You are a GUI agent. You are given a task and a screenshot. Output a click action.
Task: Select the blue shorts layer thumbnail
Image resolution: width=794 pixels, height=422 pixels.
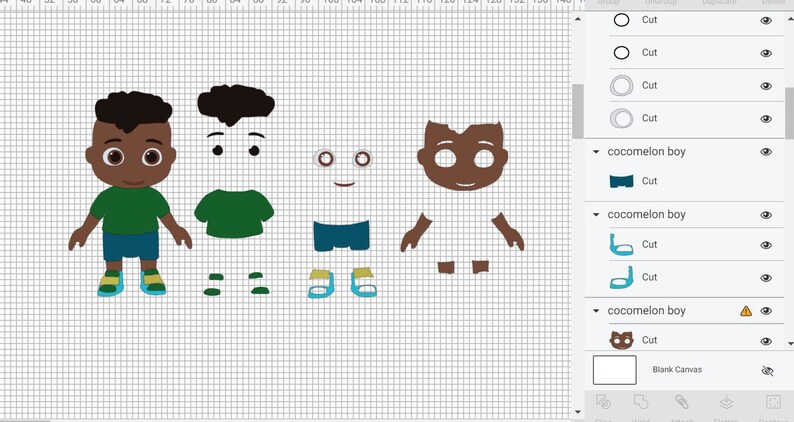click(x=621, y=181)
